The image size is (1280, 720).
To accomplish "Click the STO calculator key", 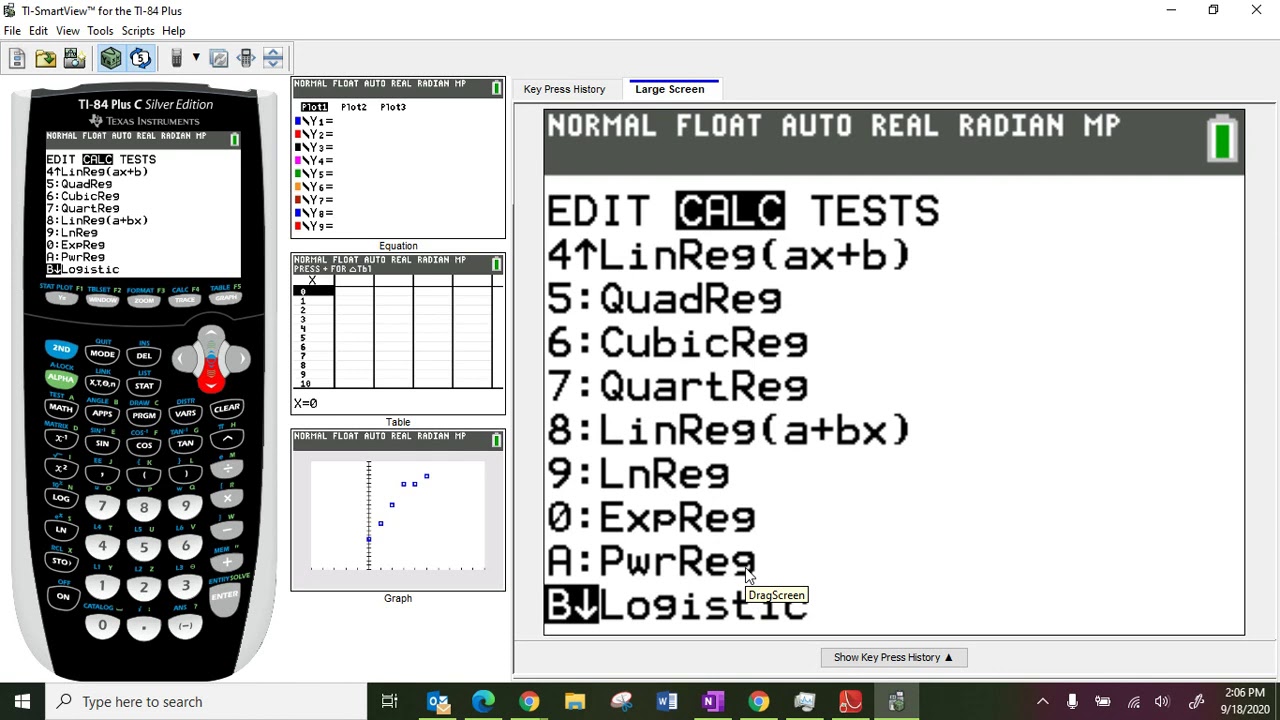I will point(61,562).
